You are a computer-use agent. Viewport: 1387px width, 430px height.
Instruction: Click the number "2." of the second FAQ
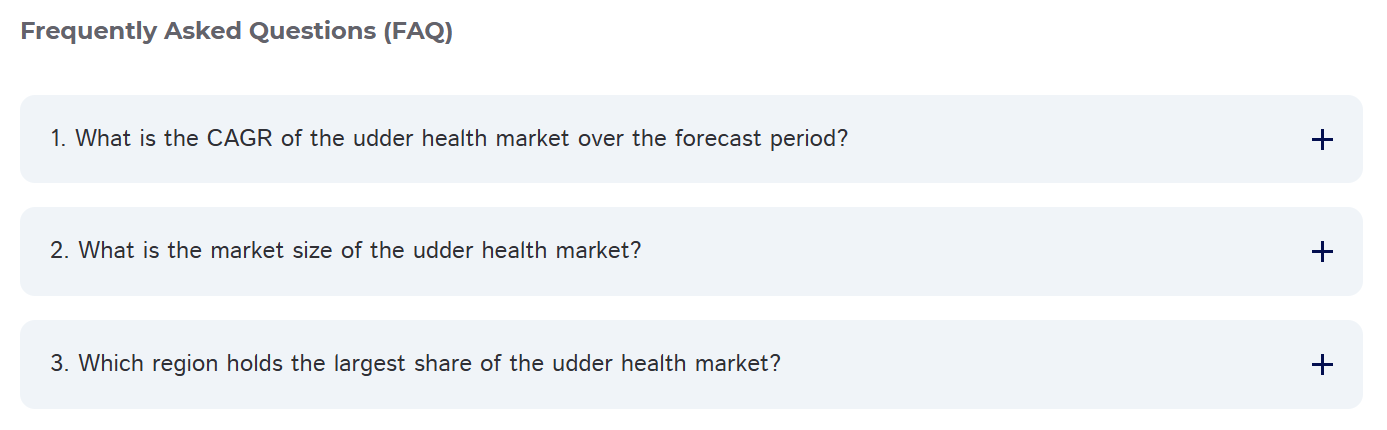(60, 251)
